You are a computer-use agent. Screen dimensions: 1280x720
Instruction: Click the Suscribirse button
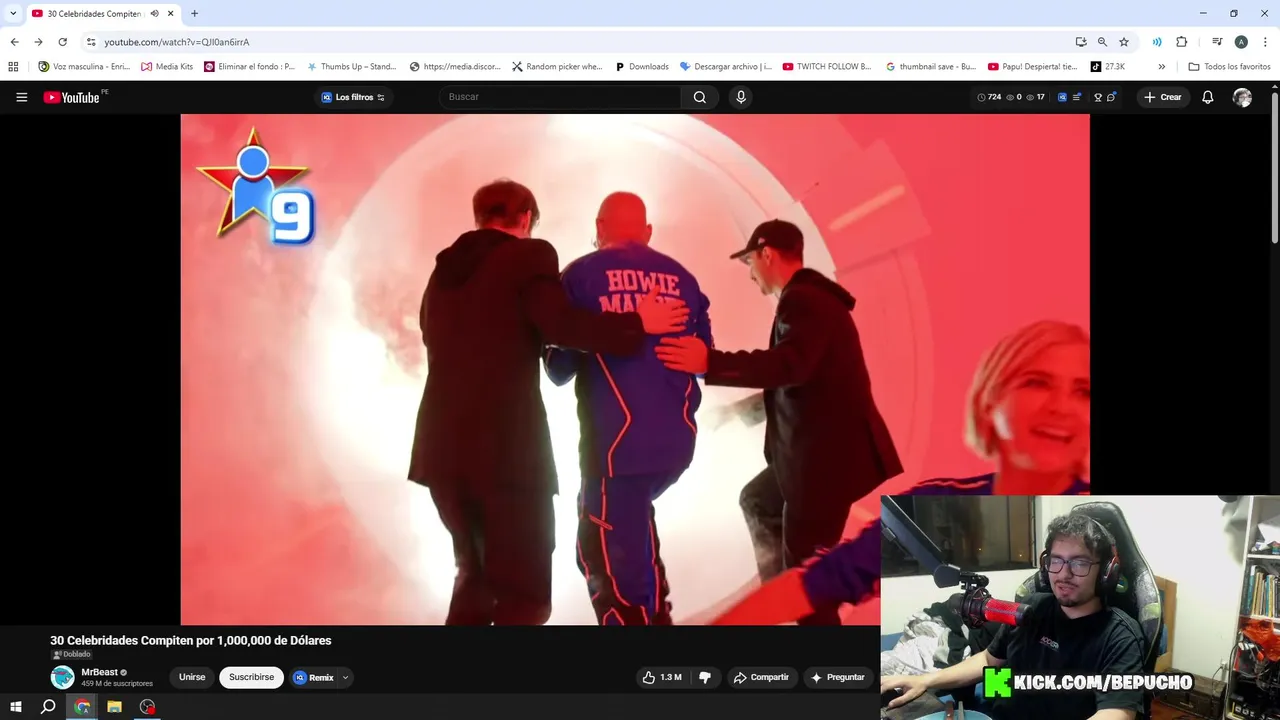[x=251, y=677]
